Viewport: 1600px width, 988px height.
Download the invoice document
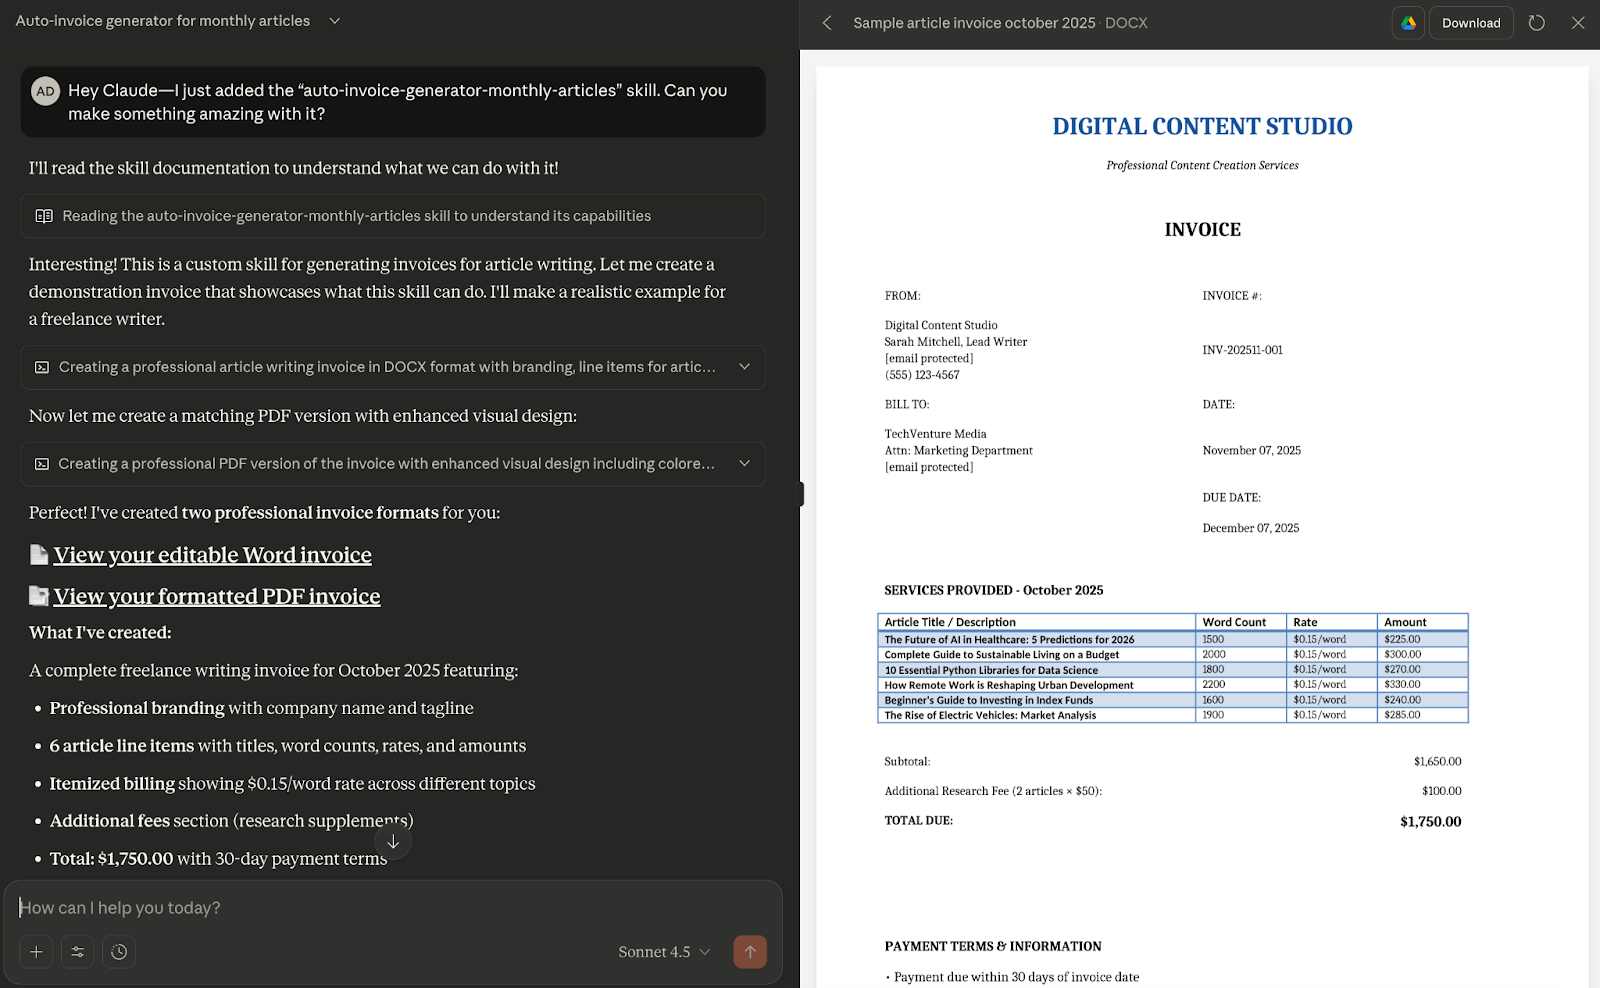[x=1470, y=23]
